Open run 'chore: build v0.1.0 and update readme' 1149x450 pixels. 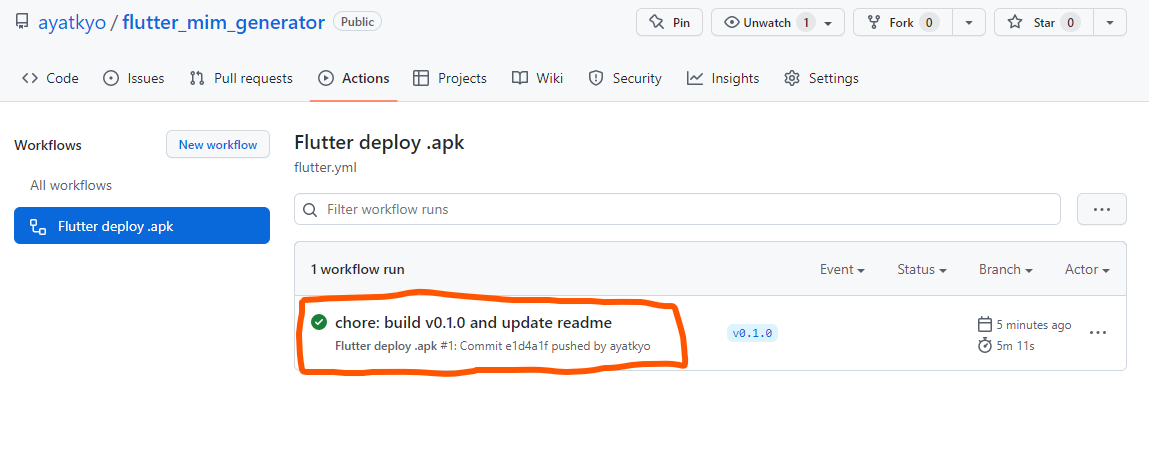[473, 322]
